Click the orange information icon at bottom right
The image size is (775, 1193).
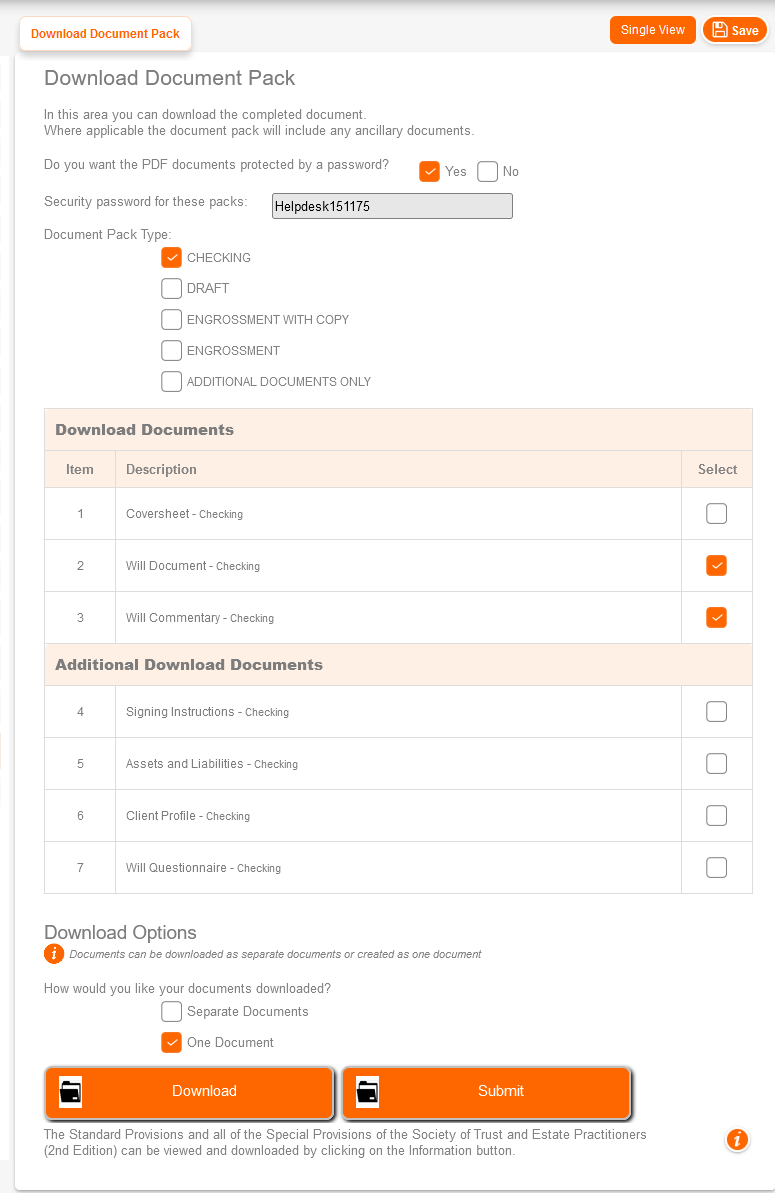(x=737, y=1139)
